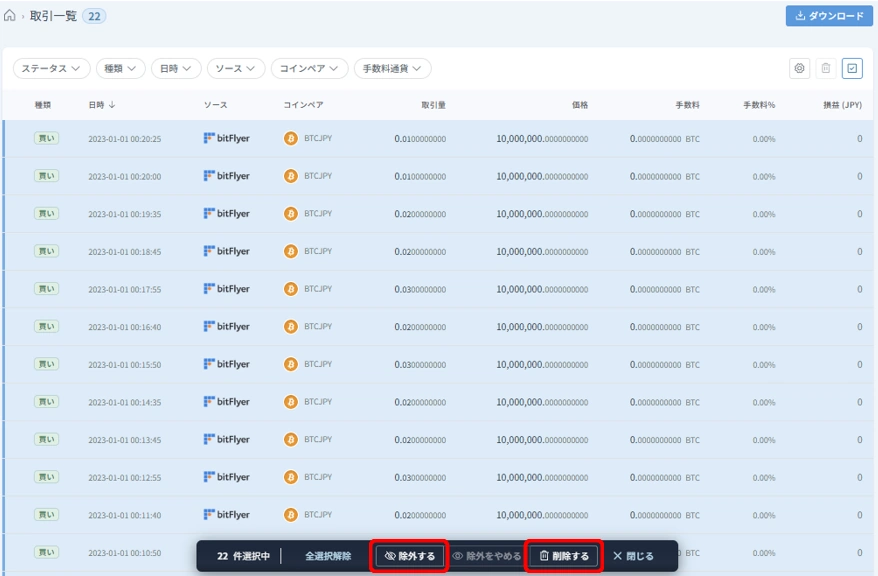Click 買い tag in 00:18:45 row
Image resolution: width=878 pixels, height=576 pixels.
pos(46,251)
